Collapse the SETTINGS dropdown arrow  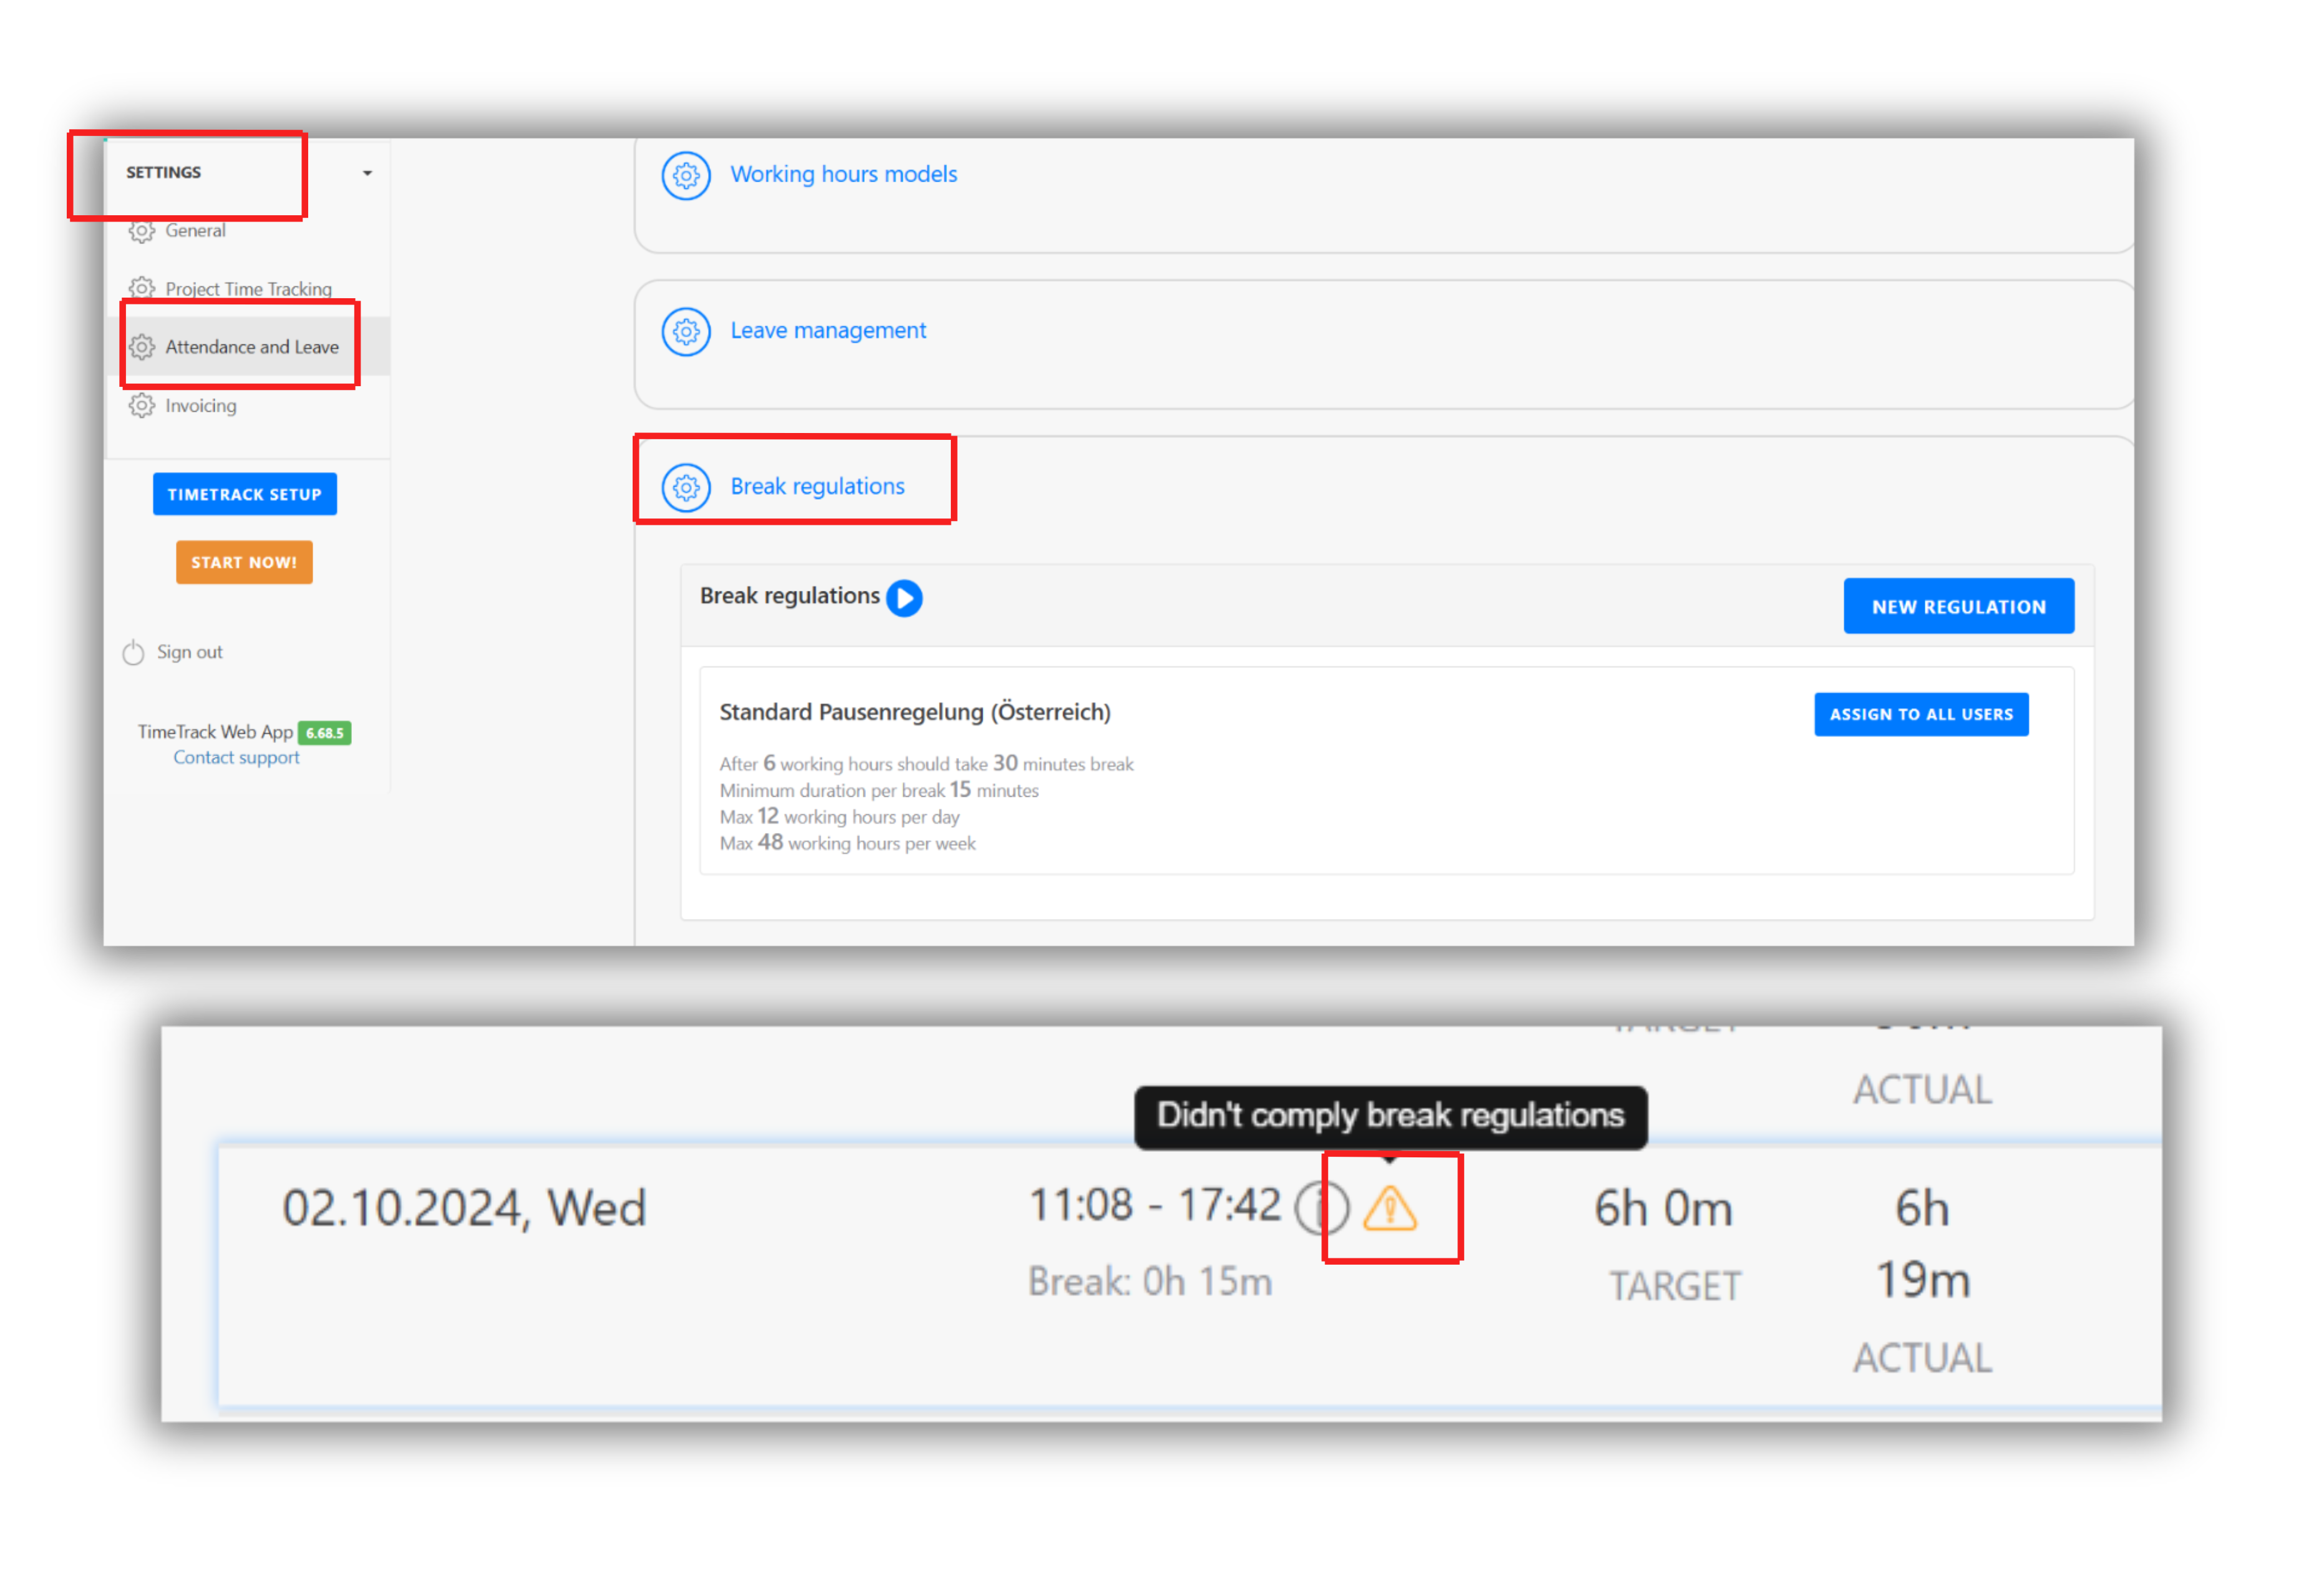coord(367,174)
